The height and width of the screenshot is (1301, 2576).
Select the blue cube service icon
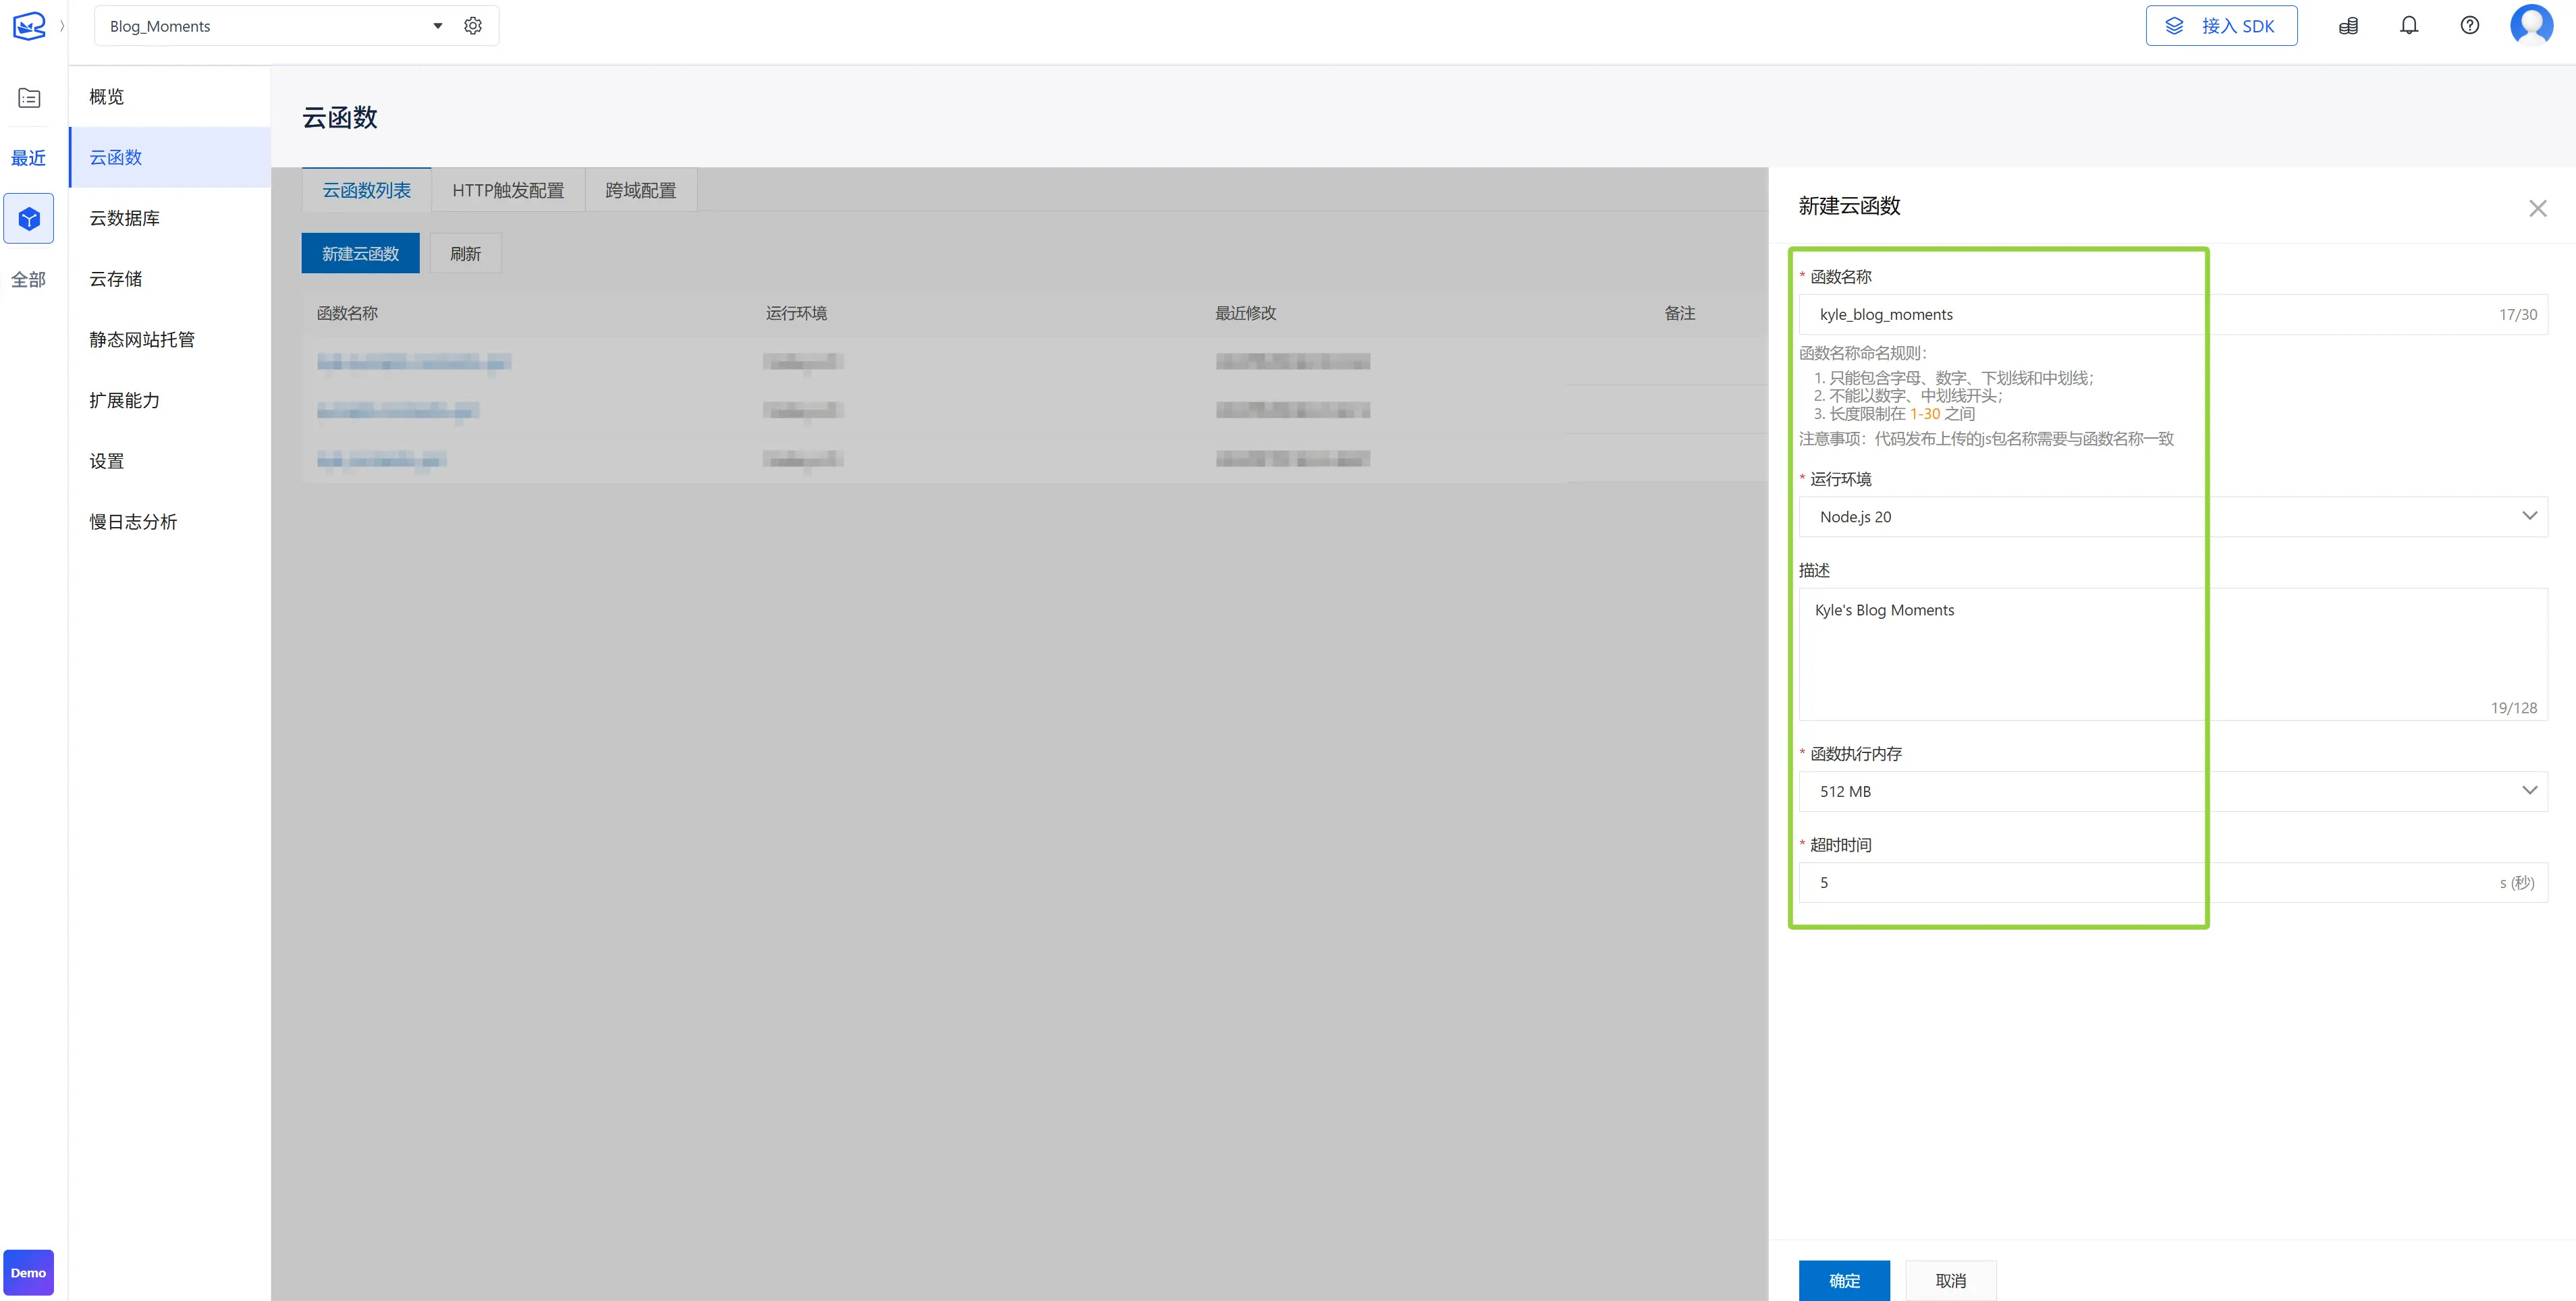(x=29, y=219)
